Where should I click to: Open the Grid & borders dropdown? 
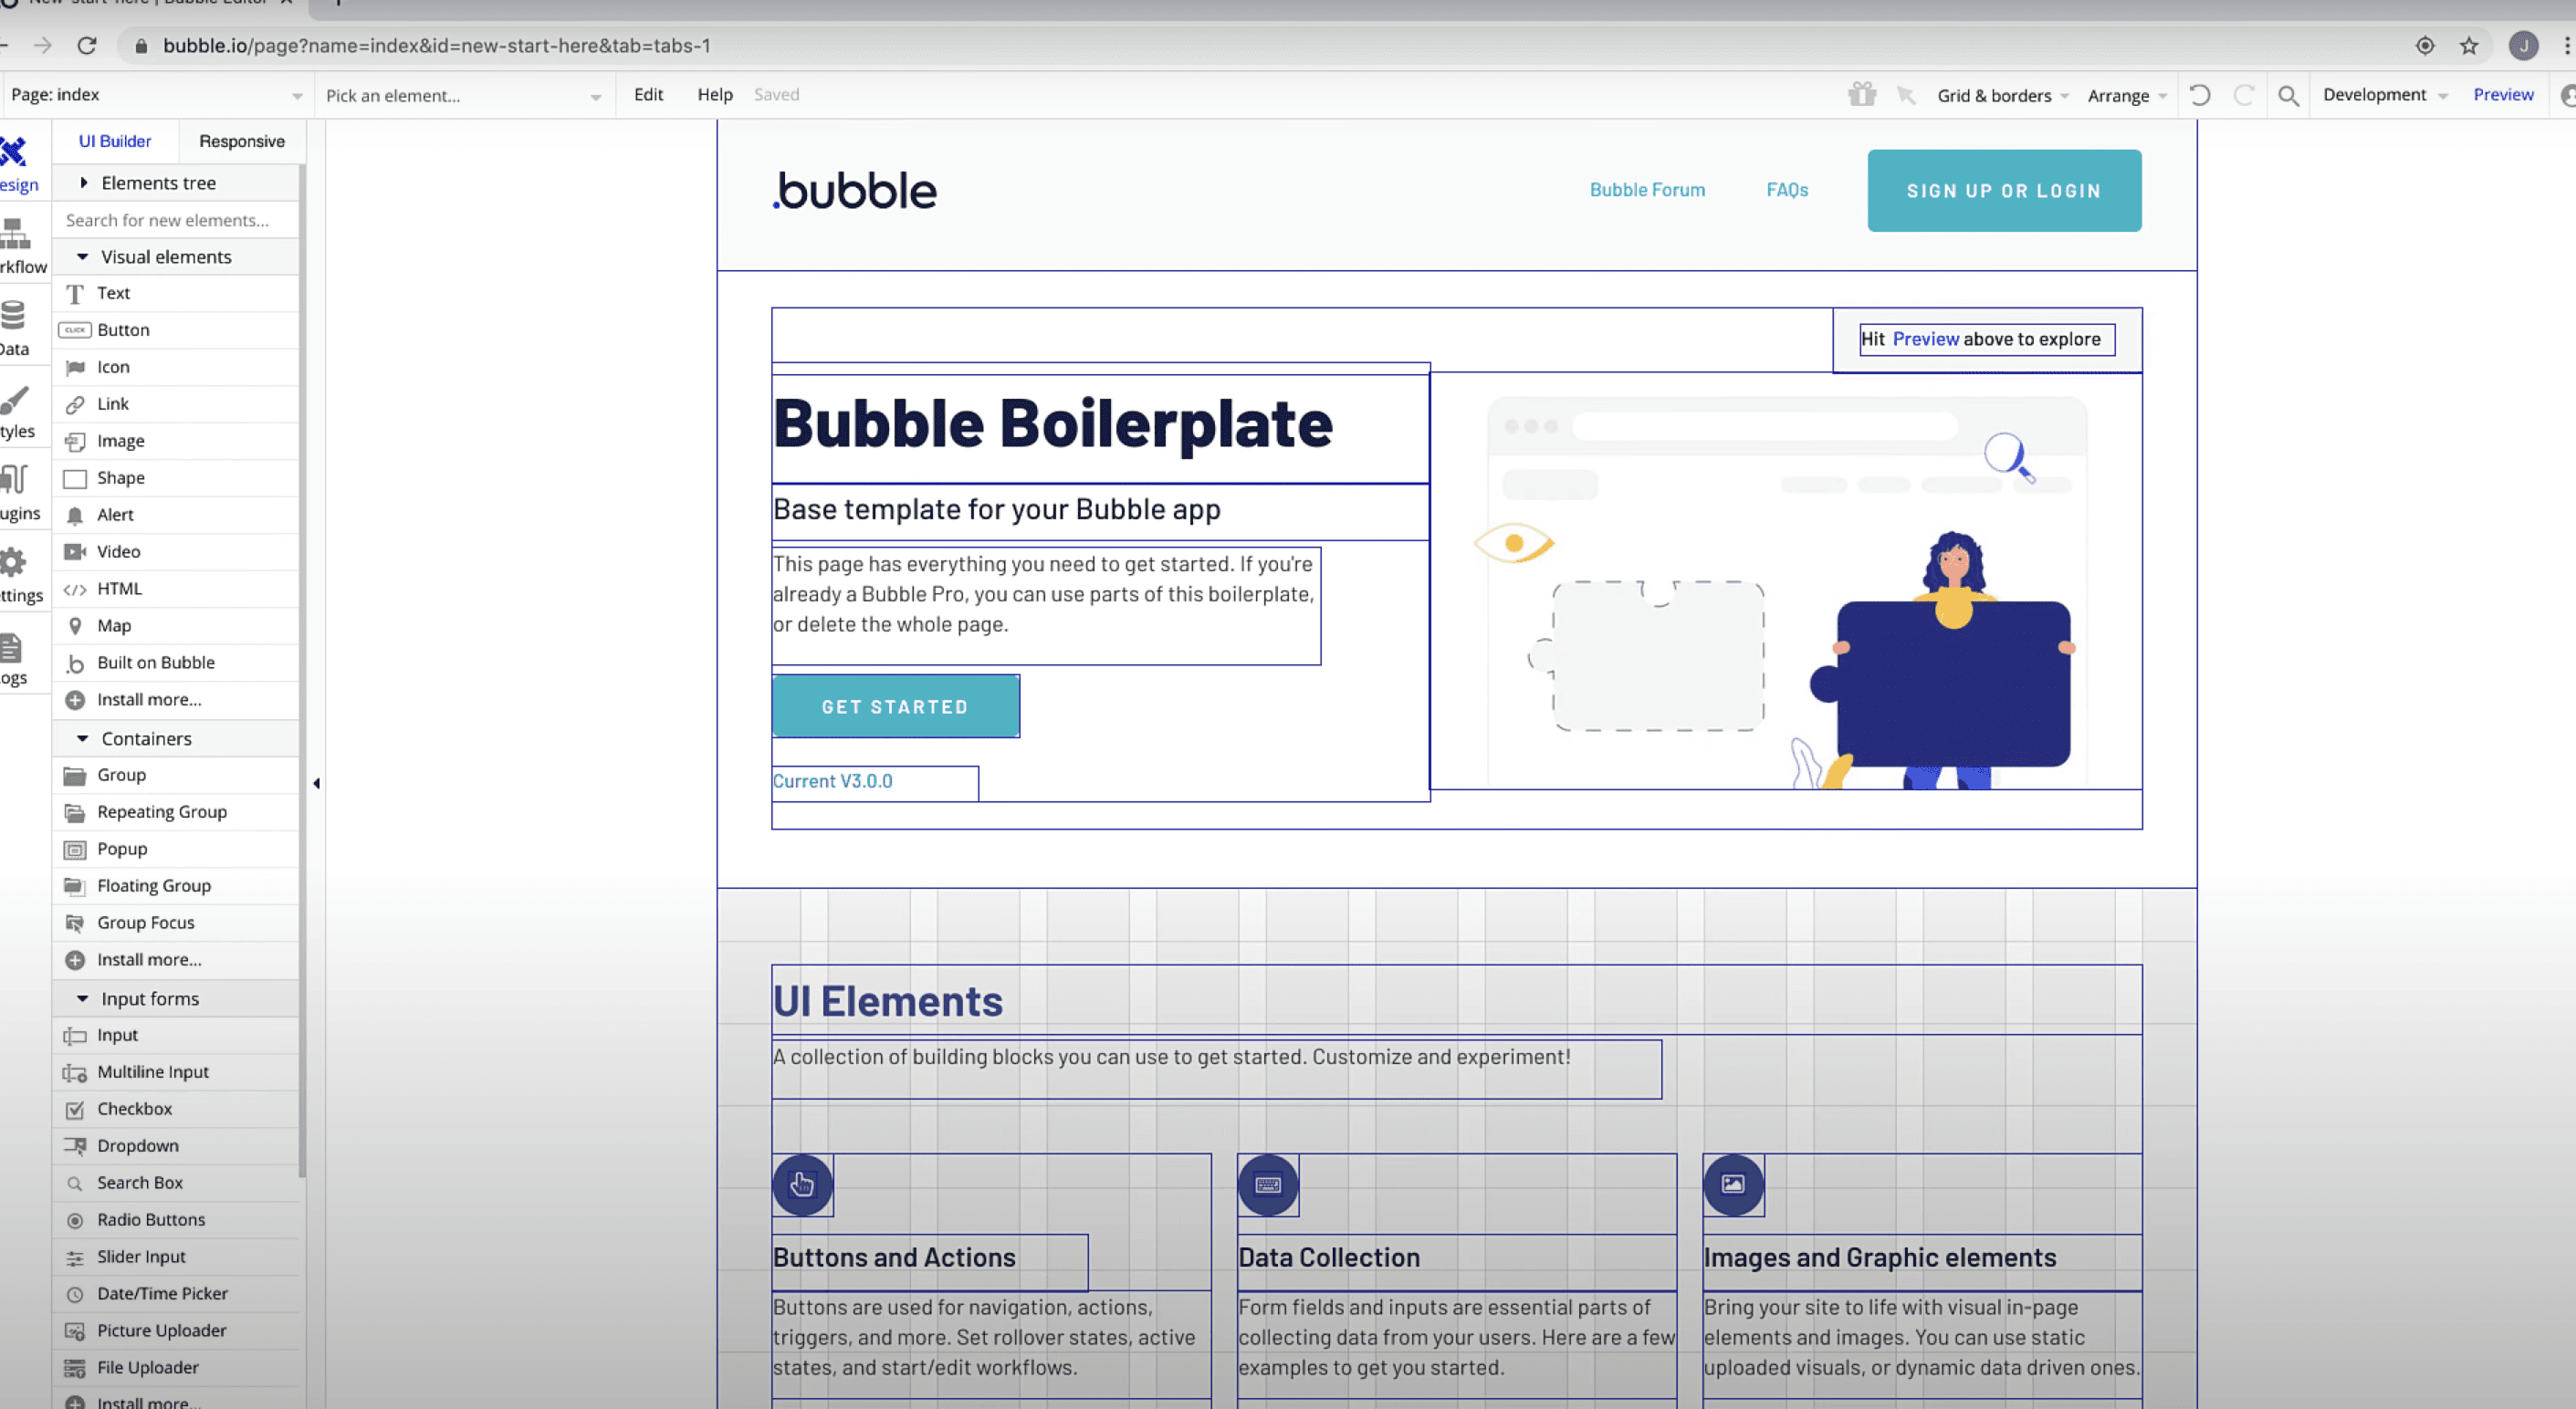tap(2002, 96)
